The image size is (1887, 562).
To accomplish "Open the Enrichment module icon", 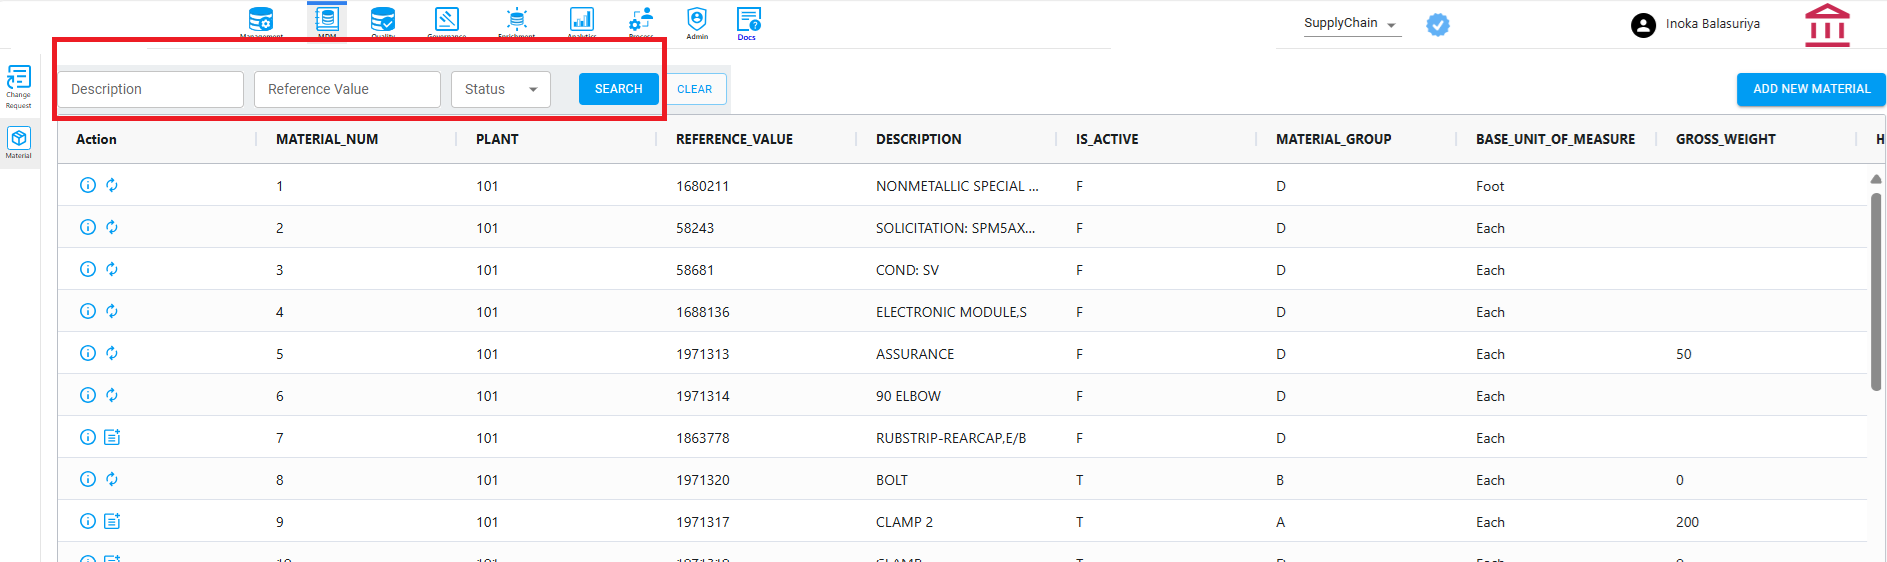I will pyautogui.click(x=516, y=21).
